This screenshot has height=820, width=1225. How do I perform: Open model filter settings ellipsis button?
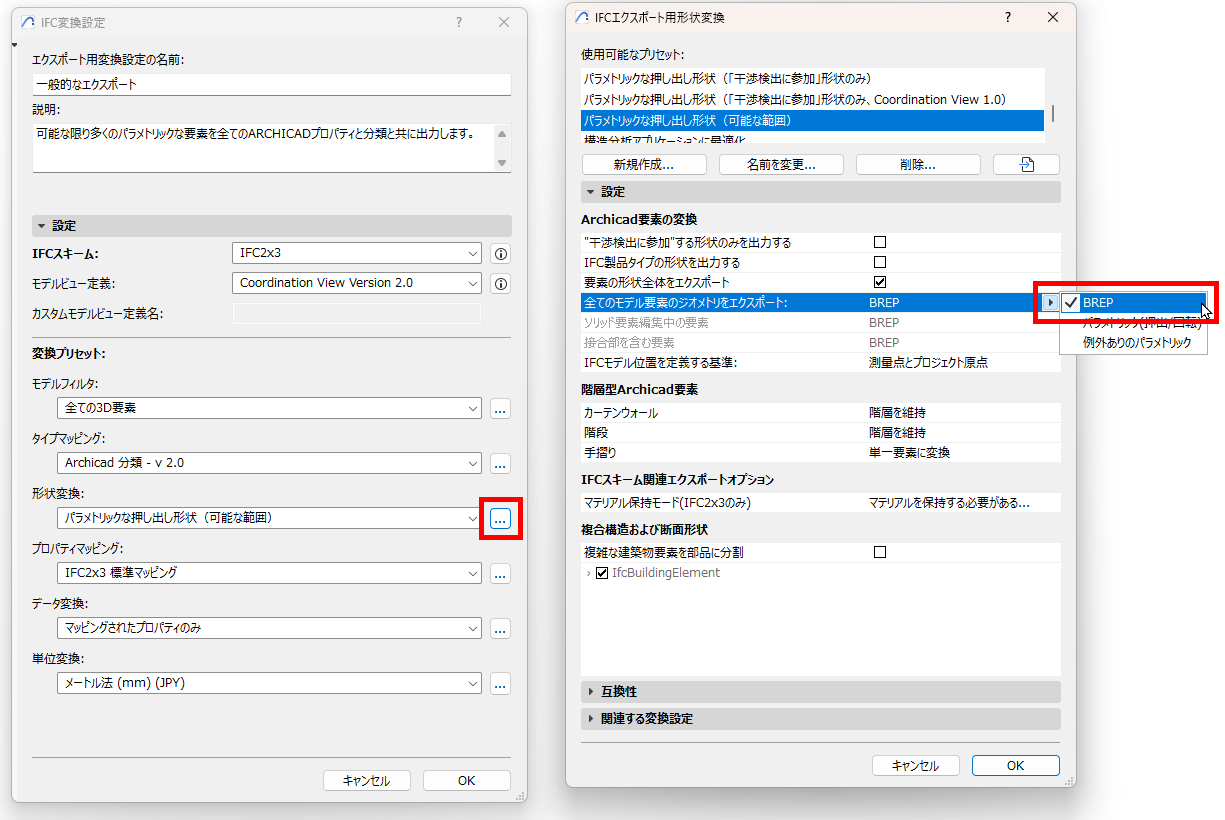(501, 408)
